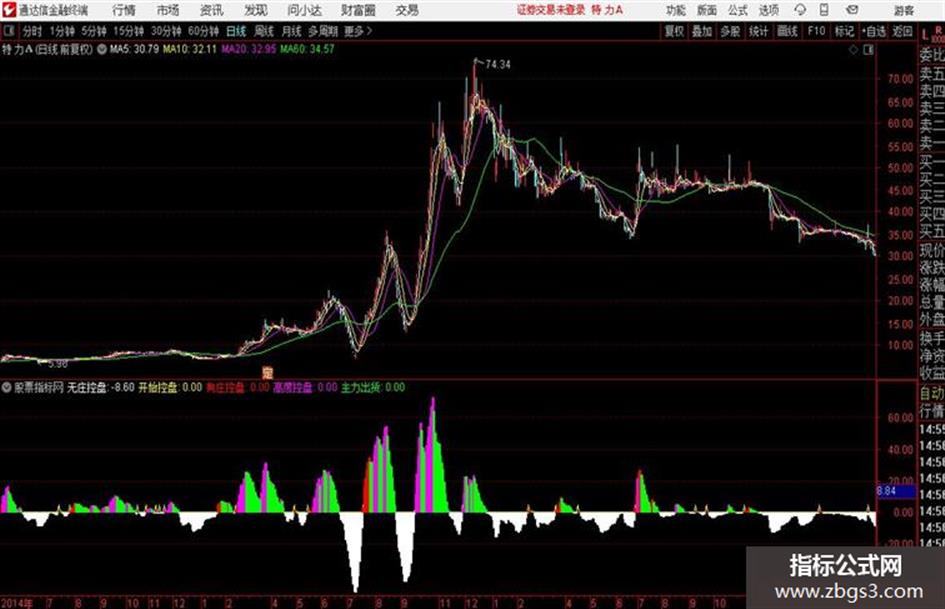Image resolution: width=945 pixels, height=609 pixels.
Task: Switch to the 月线 monthly tab
Action: [x=292, y=31]
